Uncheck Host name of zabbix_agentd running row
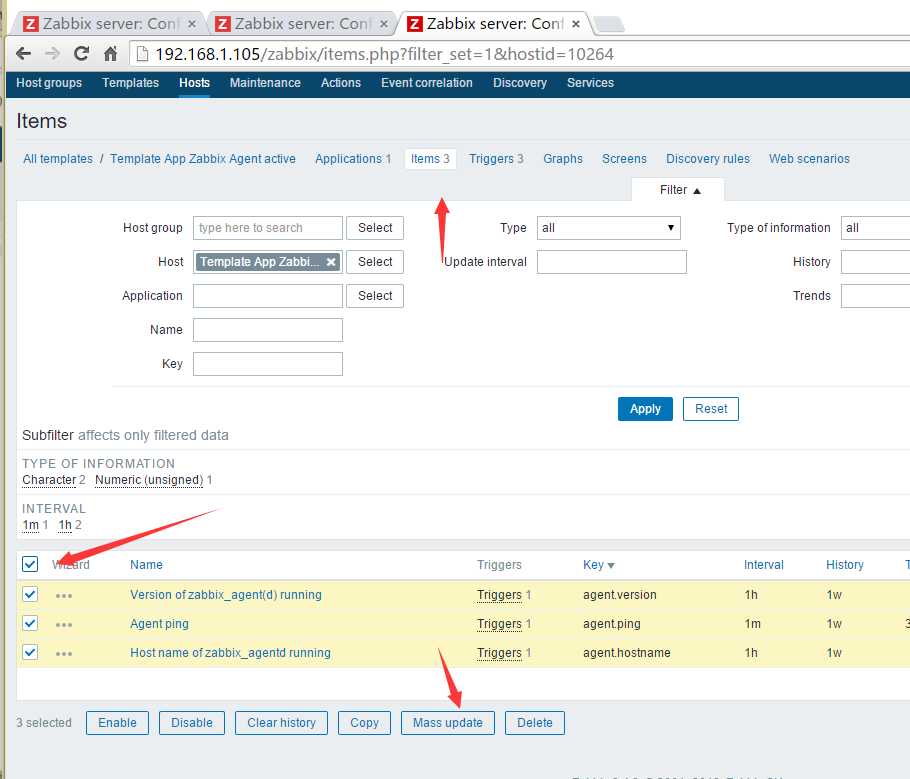910x779 pixels. click(x=30, y=652)
